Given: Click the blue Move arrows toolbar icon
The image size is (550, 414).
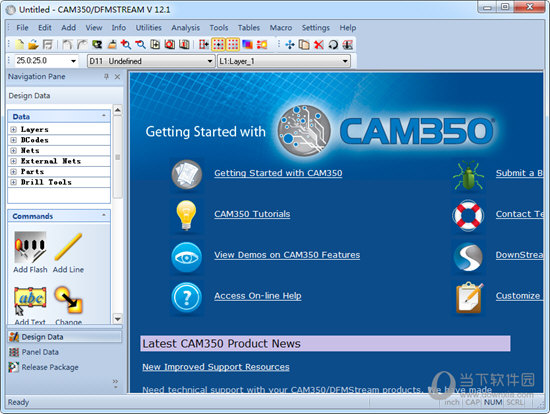Looking at the screenshot, I should click(x=290, y=45).
